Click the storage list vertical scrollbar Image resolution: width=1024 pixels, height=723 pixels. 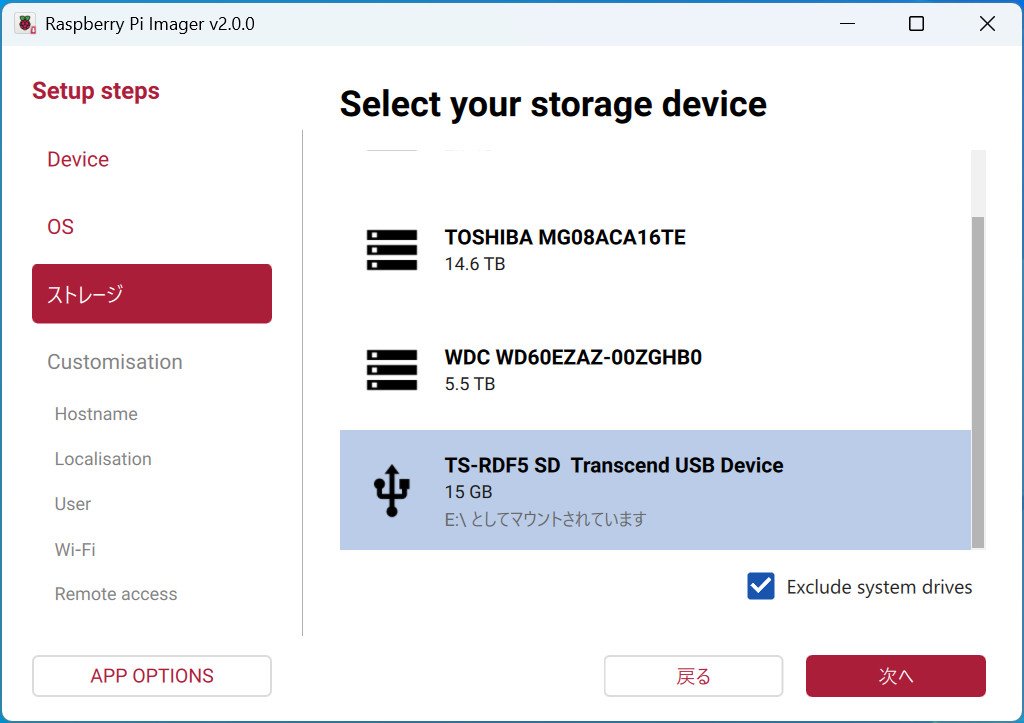click(x=978, y=380)
